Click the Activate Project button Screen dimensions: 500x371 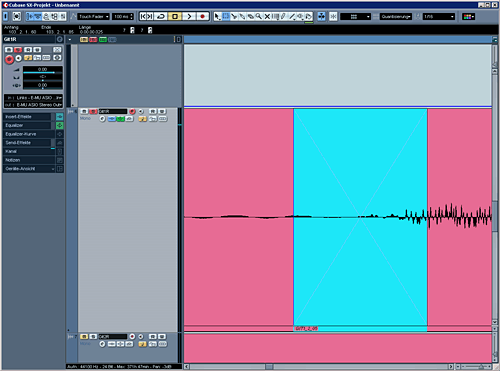(x=6, y=16)
